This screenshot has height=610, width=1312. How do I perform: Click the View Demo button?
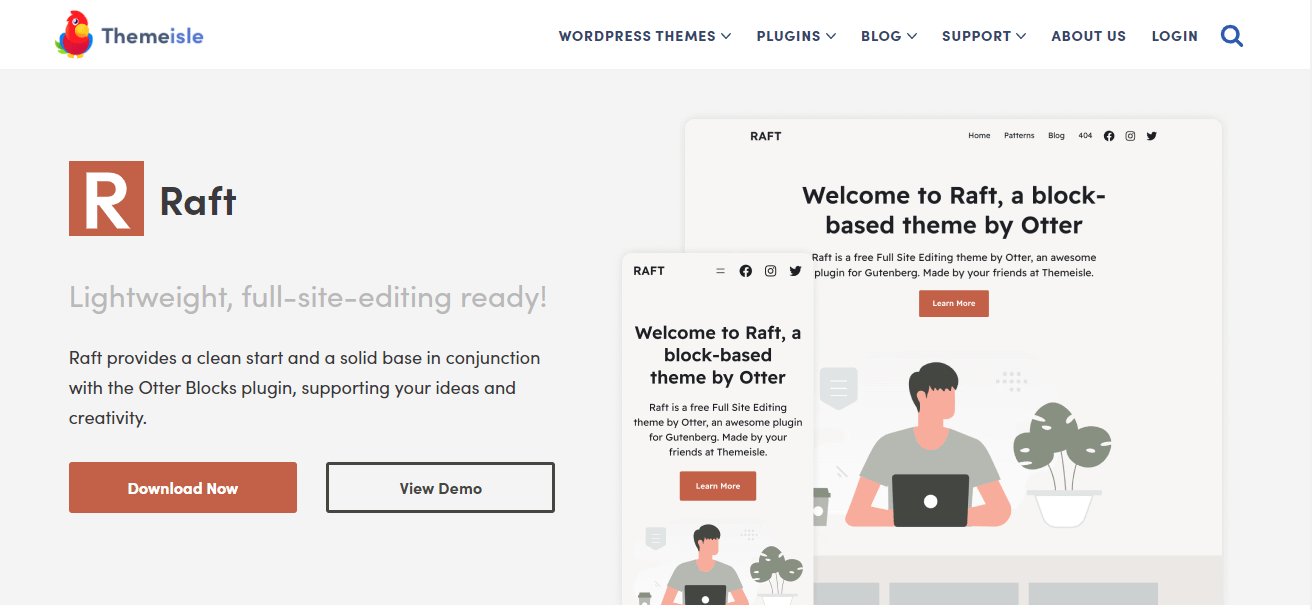click(x=440, y=487)
